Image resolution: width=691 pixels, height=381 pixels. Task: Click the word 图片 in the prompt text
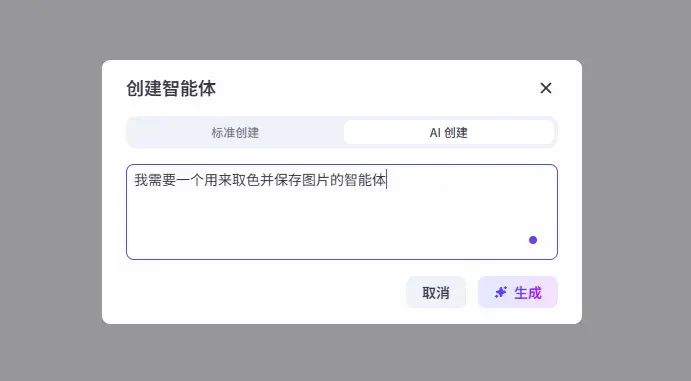point(316,180)
